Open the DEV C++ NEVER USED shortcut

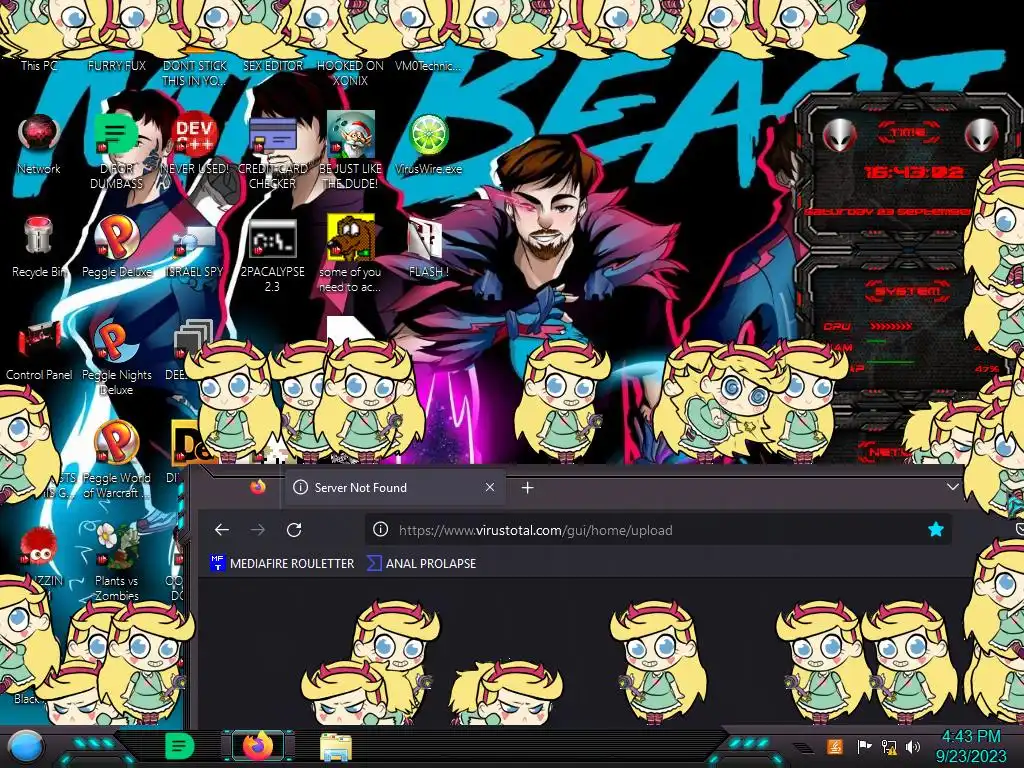pyautogui.click(x=194, y=144)
